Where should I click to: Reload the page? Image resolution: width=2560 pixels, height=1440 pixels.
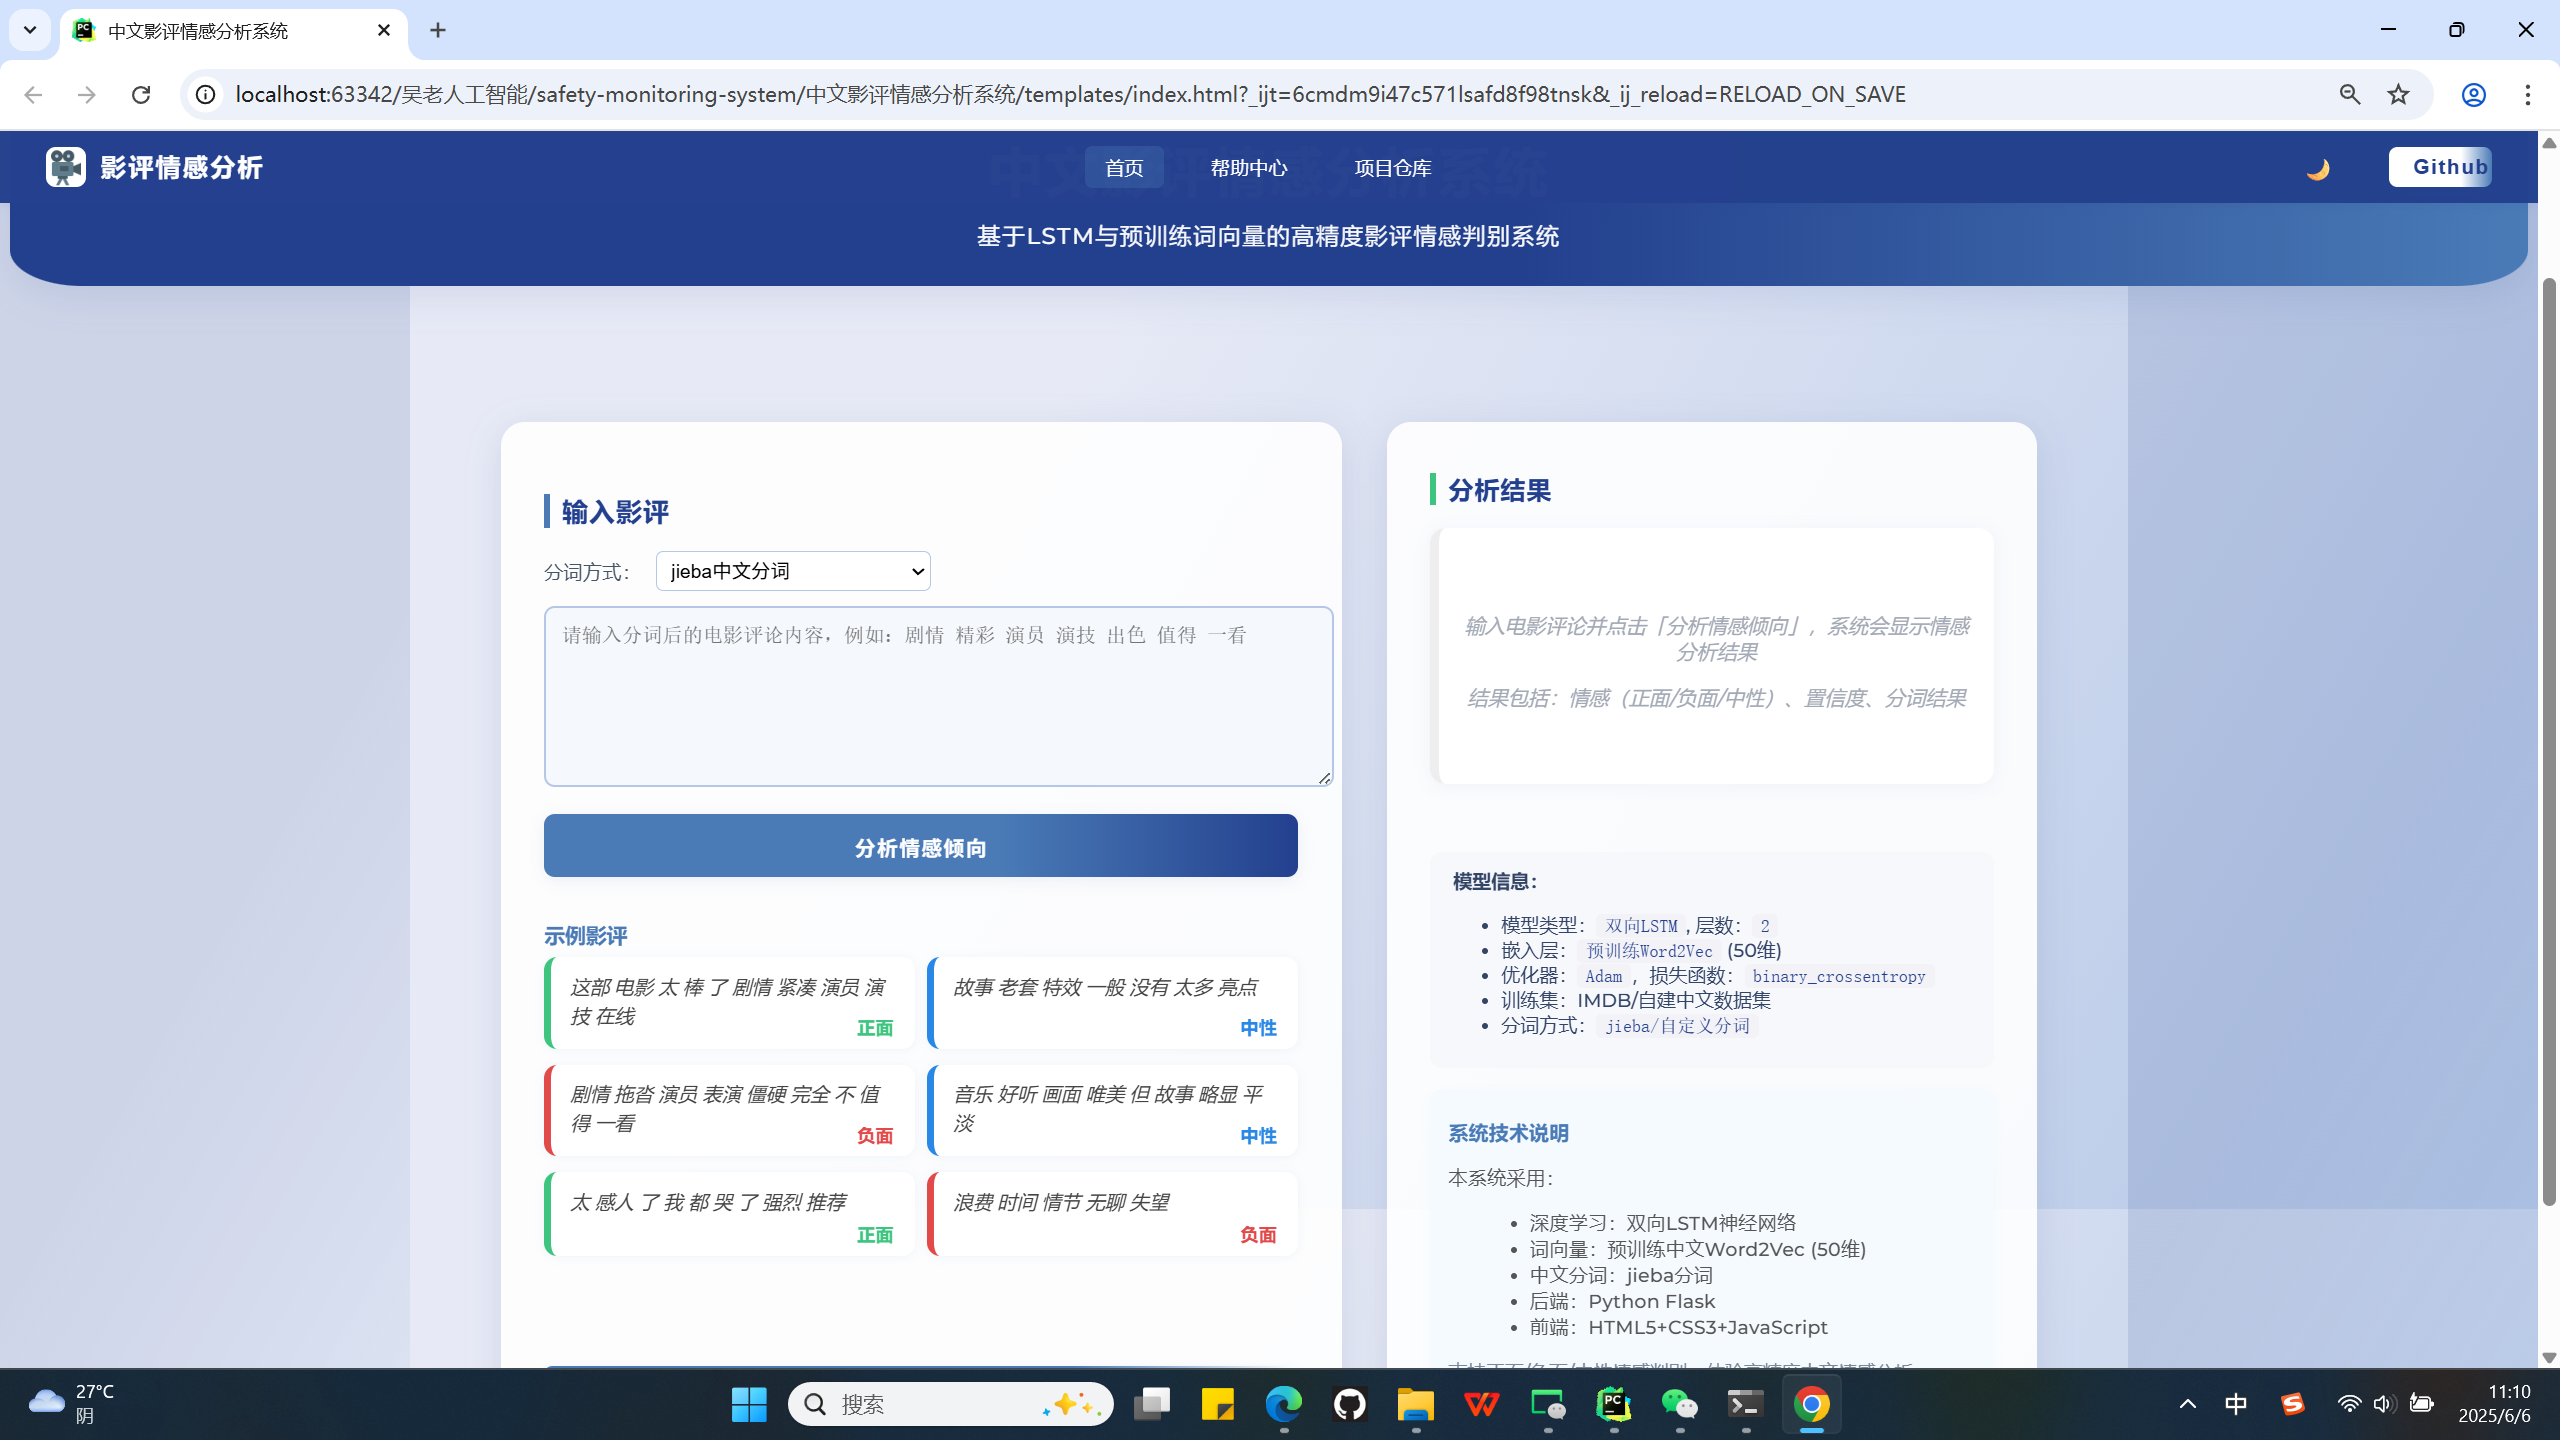[x=141, y=94]
